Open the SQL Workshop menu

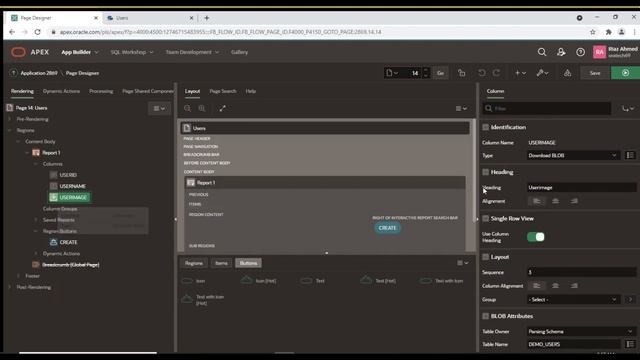tap(131, 52)
